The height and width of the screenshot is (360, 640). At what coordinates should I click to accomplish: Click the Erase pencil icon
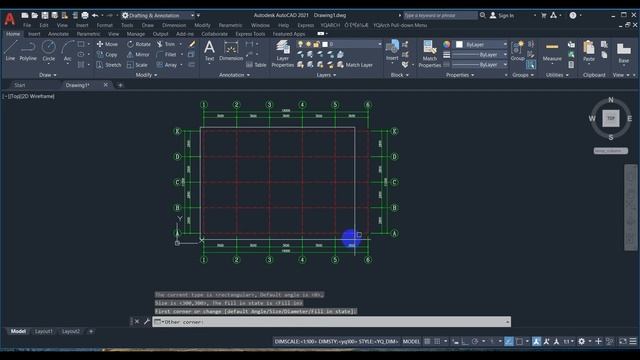coord(191,44)
